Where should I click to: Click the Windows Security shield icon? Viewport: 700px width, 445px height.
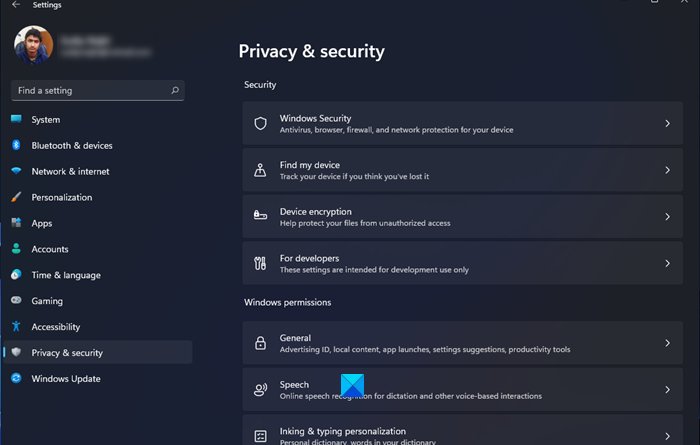[260, 123]
